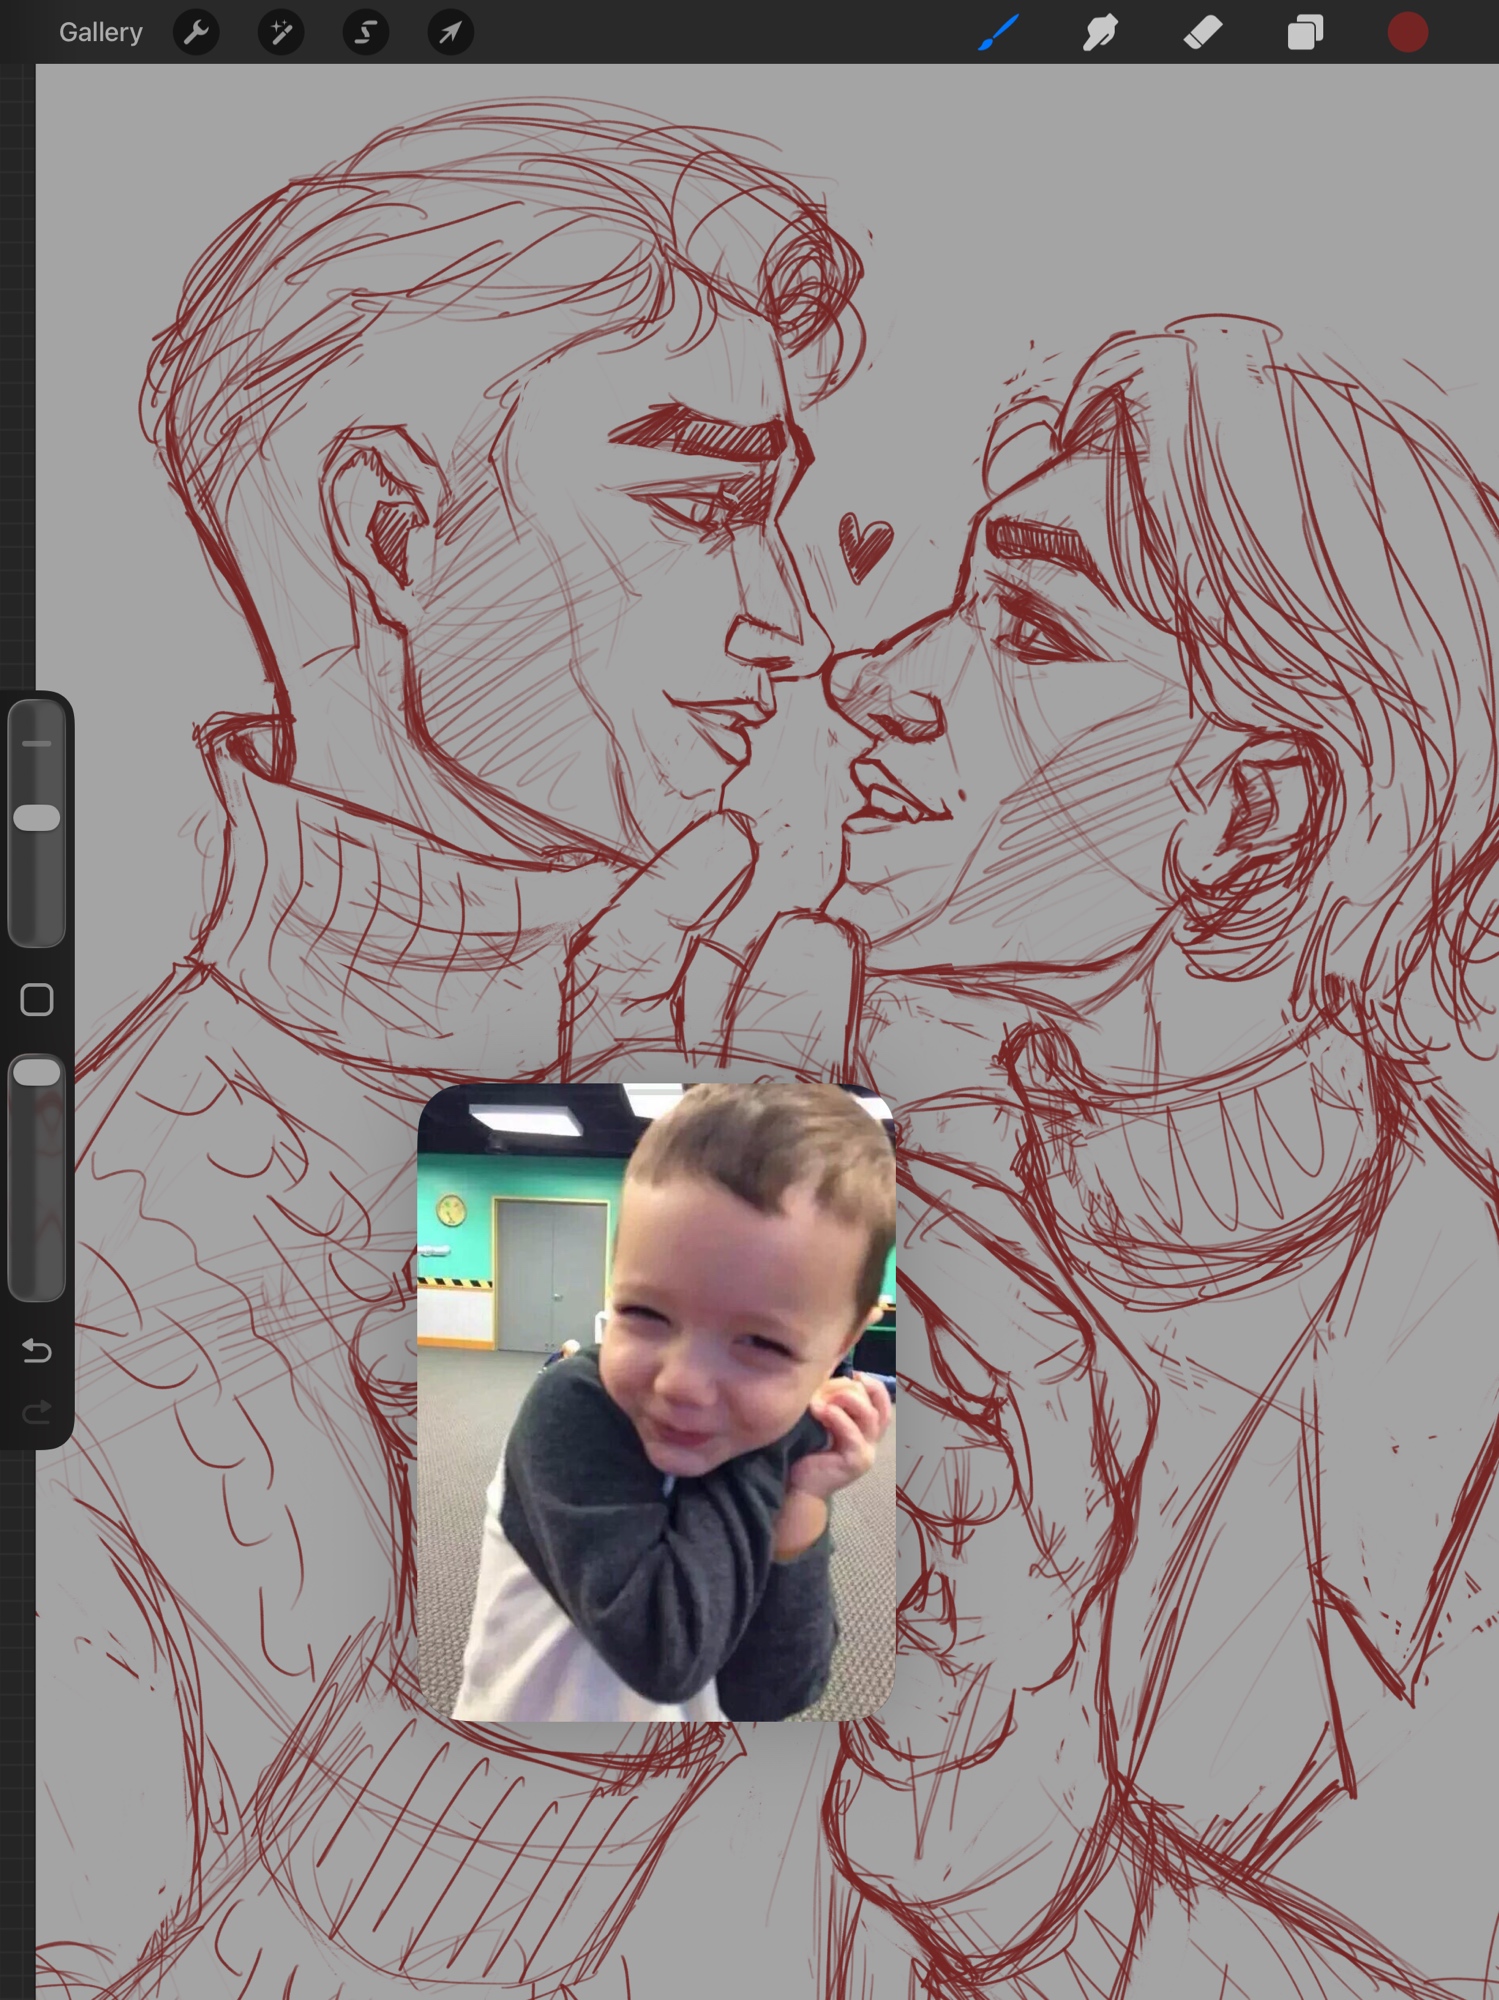Screen dimensions: 1499x2000
Task: Click the brush opacity slider handle
Action: (x=37, y=1072)
